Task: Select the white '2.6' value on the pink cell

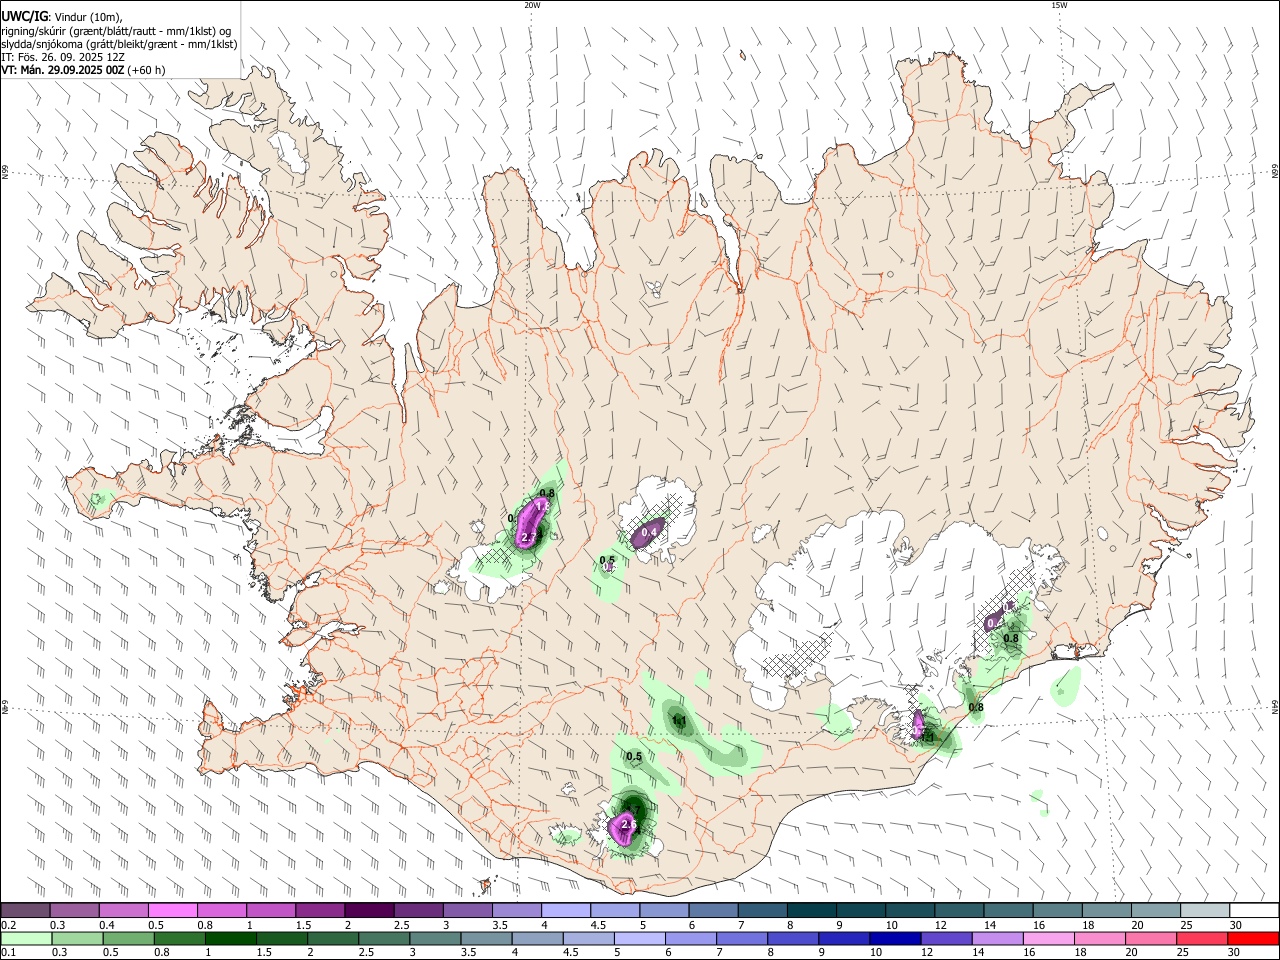Action: (629, 824)
